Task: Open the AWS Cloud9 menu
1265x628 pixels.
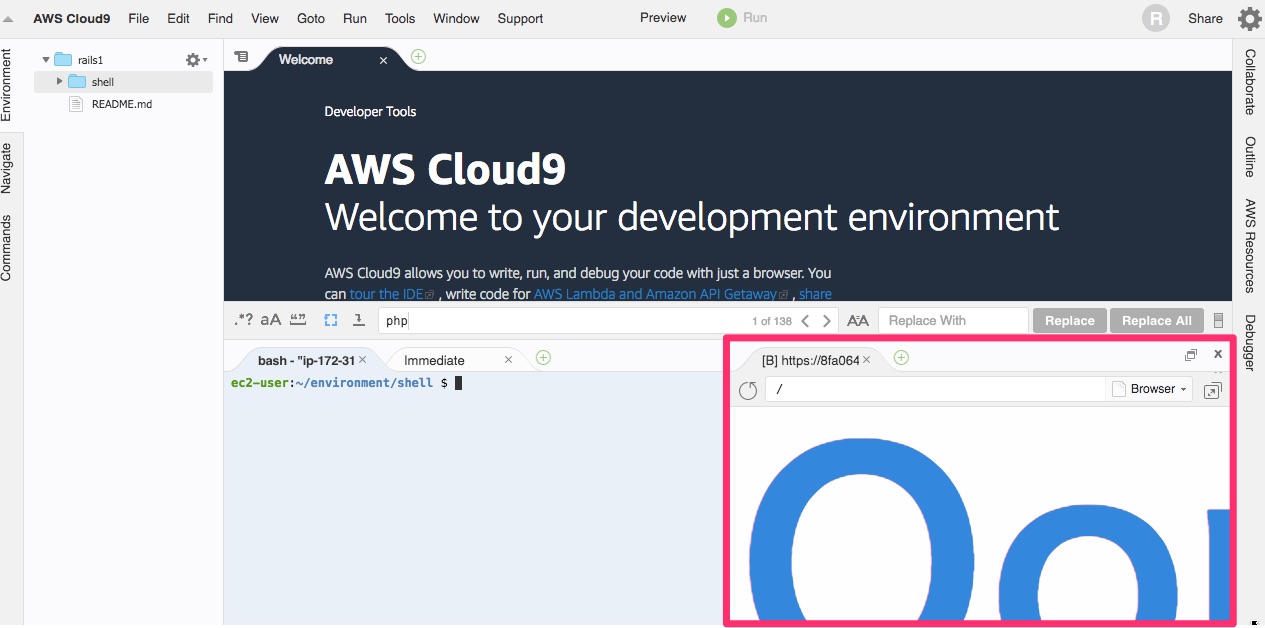Action: click(x=71, y=18)
